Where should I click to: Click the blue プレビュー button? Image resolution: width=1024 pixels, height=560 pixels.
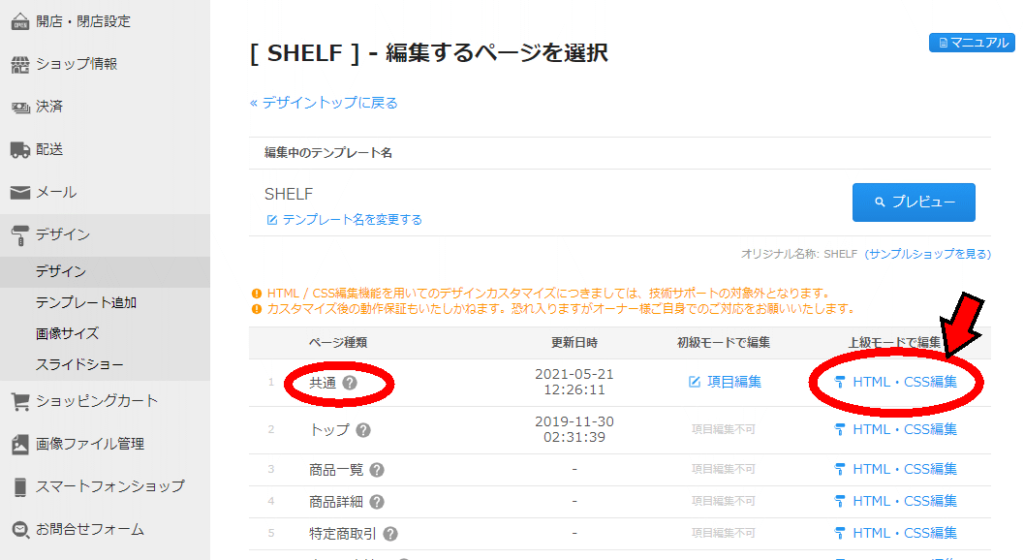[x=914, y=202]
